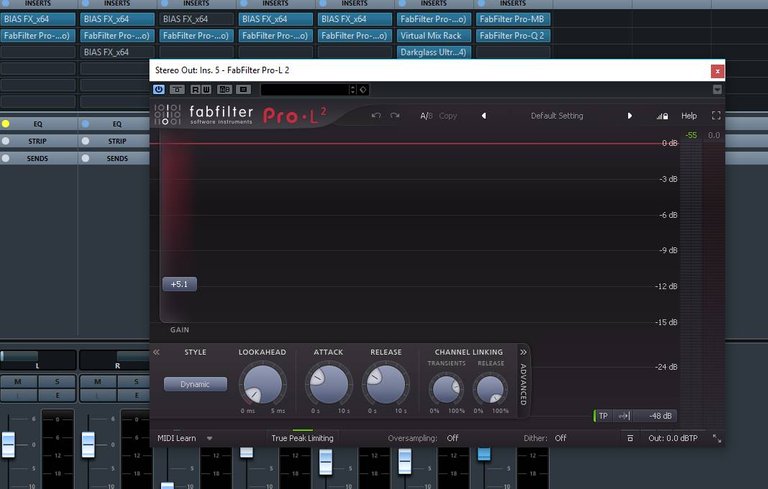Solo the first mixer channel (S)
768x489 pixels.
coord(57,381)
